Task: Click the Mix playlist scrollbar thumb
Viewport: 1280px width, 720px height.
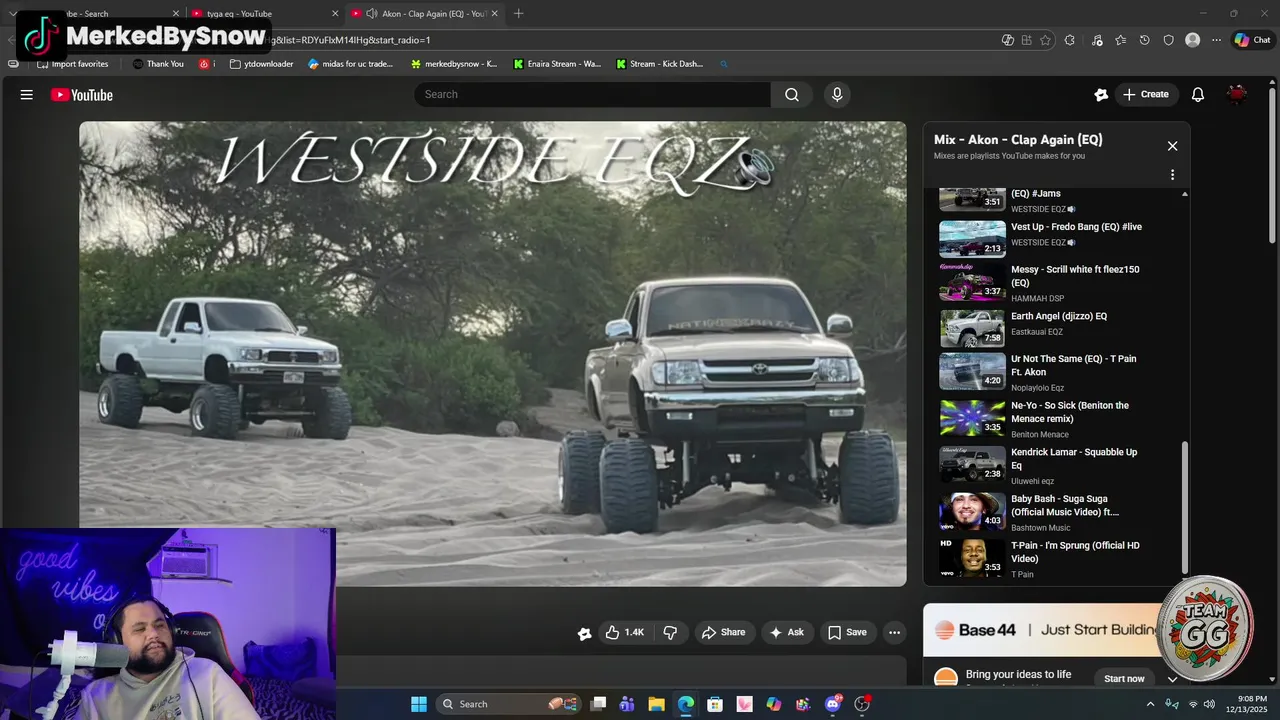Action: click(x=1186, y=508)
